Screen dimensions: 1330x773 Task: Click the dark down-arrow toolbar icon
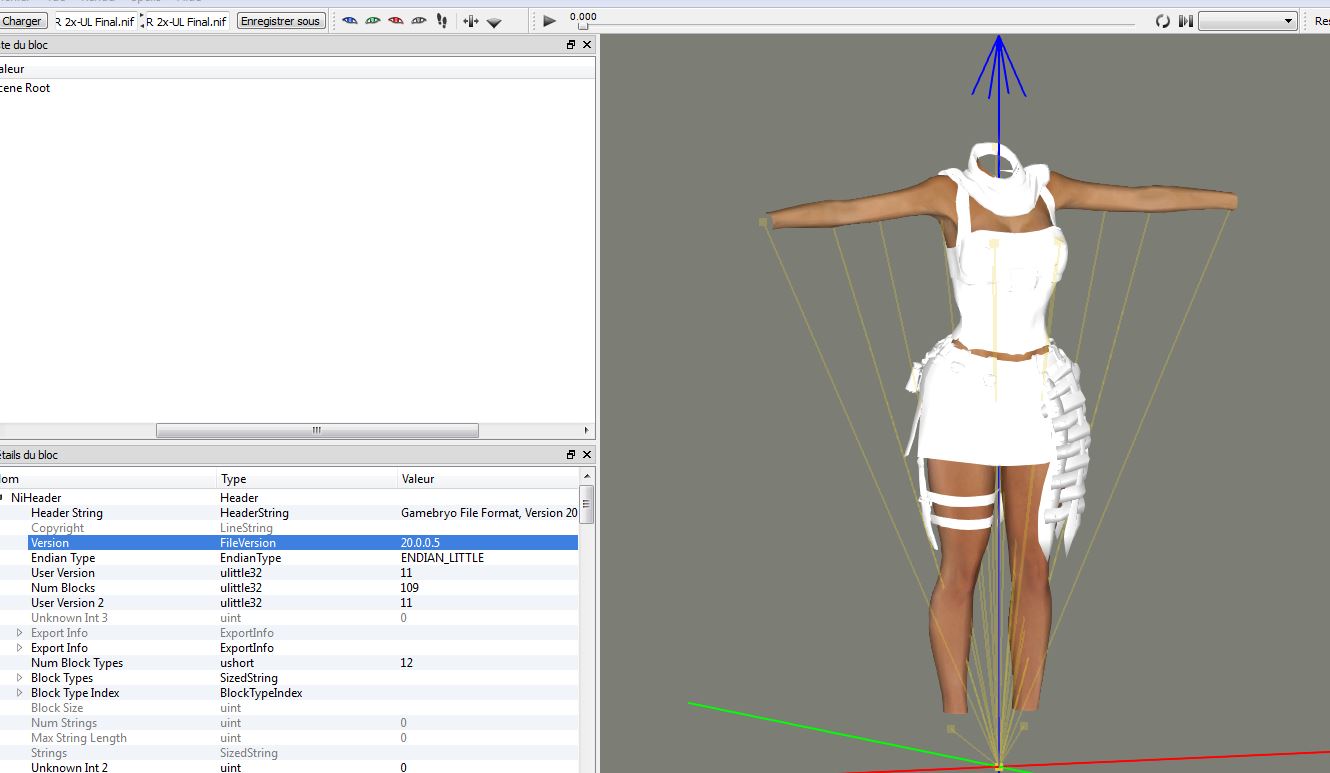click(x=494, y=22)
